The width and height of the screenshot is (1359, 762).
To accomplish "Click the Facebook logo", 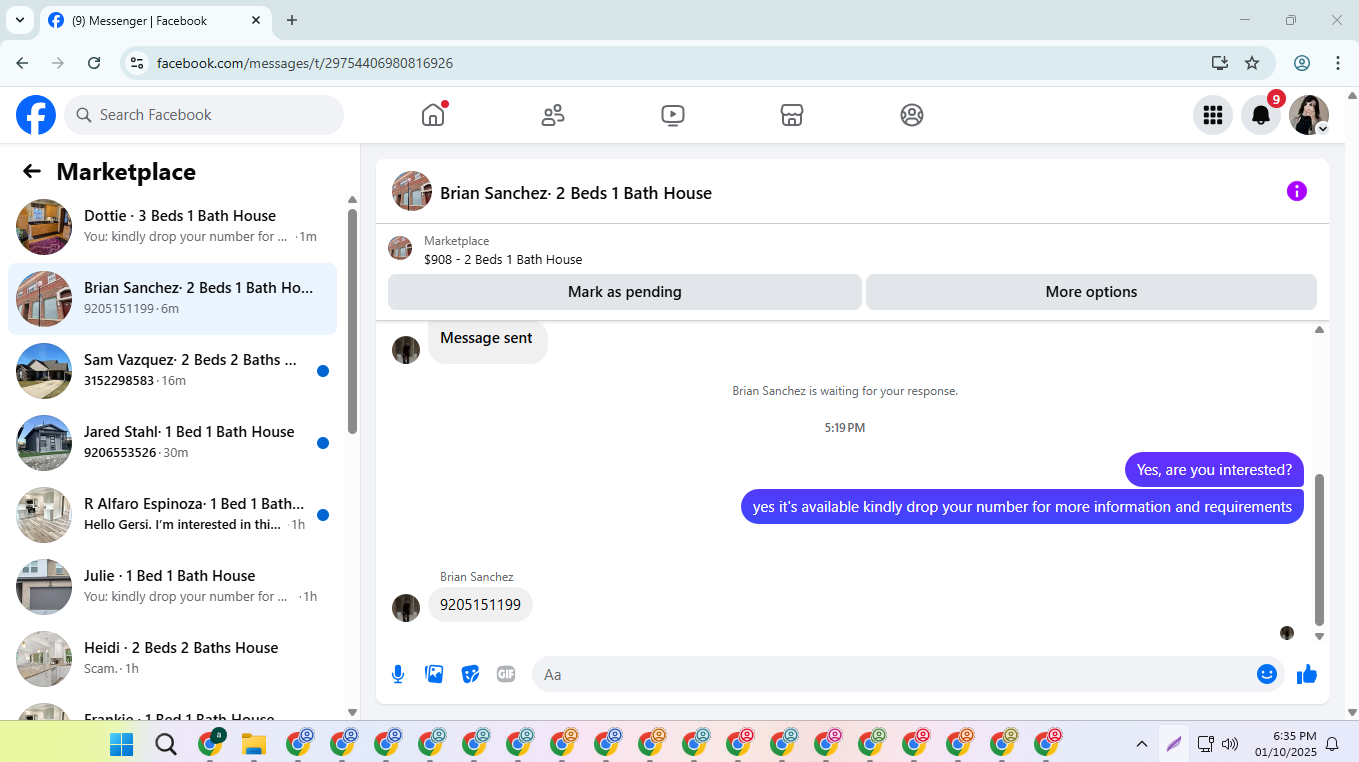I will point(36,115).
